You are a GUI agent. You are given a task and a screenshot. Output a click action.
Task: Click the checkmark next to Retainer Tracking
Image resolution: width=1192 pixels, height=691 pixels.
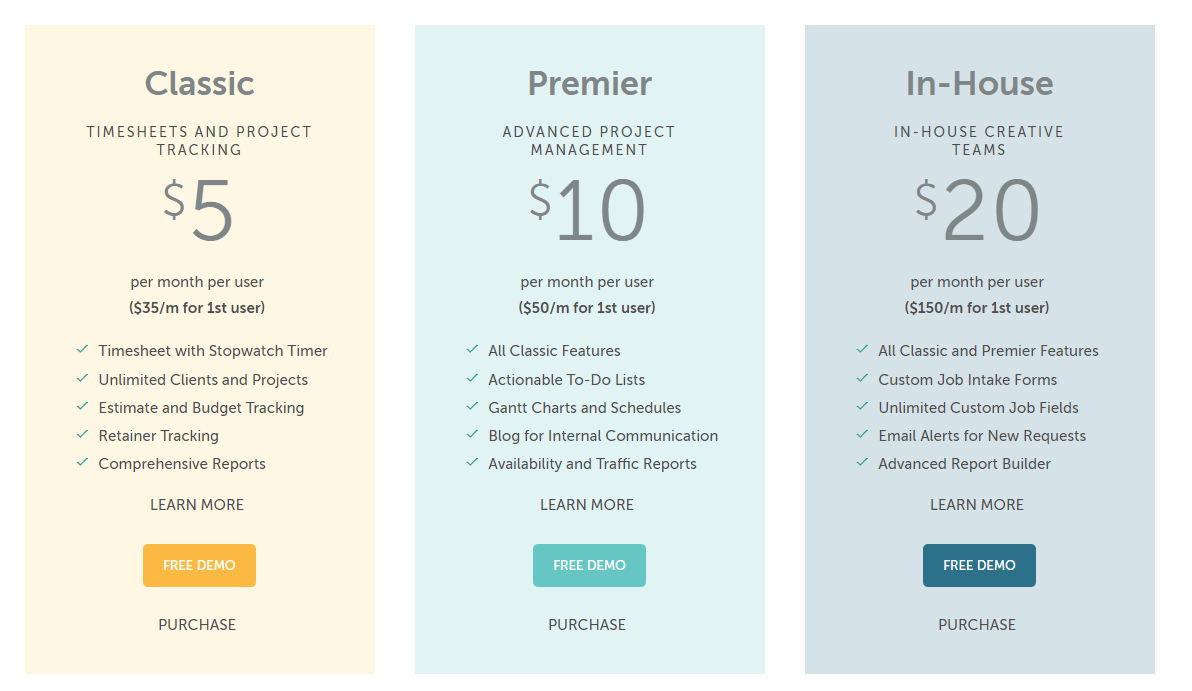click(x=82, y=434)
